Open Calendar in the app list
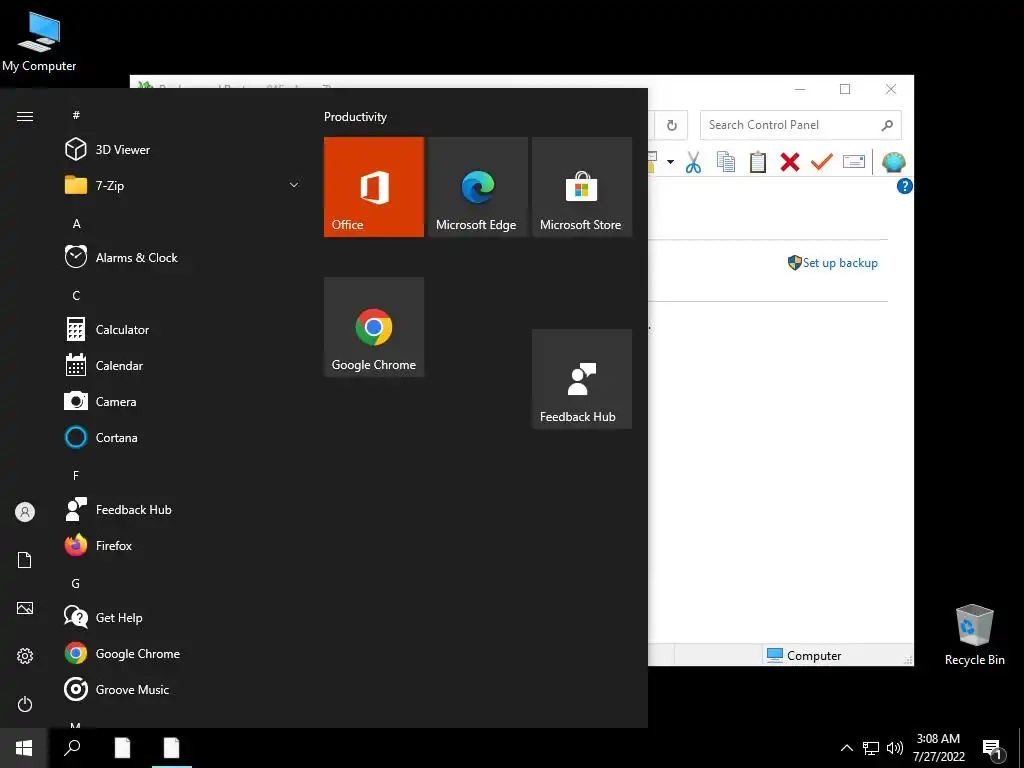 [x=183, y=366]
